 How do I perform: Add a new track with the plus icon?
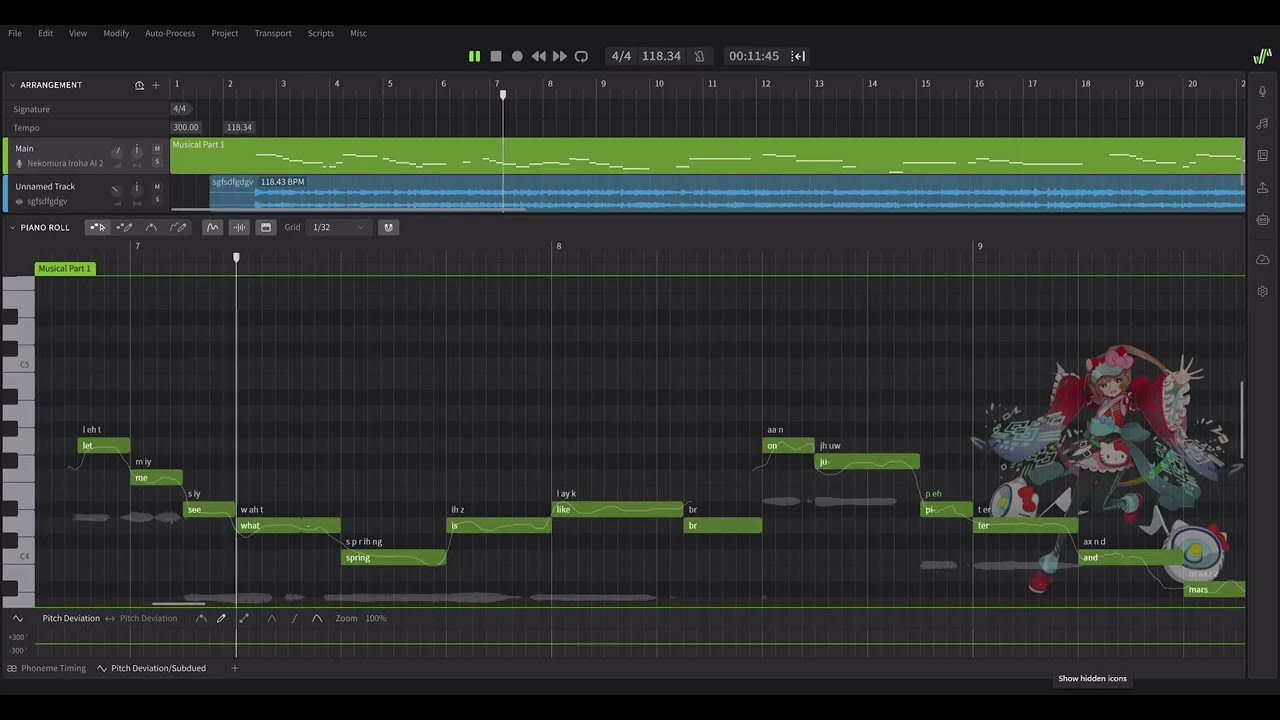coord(155,85)
